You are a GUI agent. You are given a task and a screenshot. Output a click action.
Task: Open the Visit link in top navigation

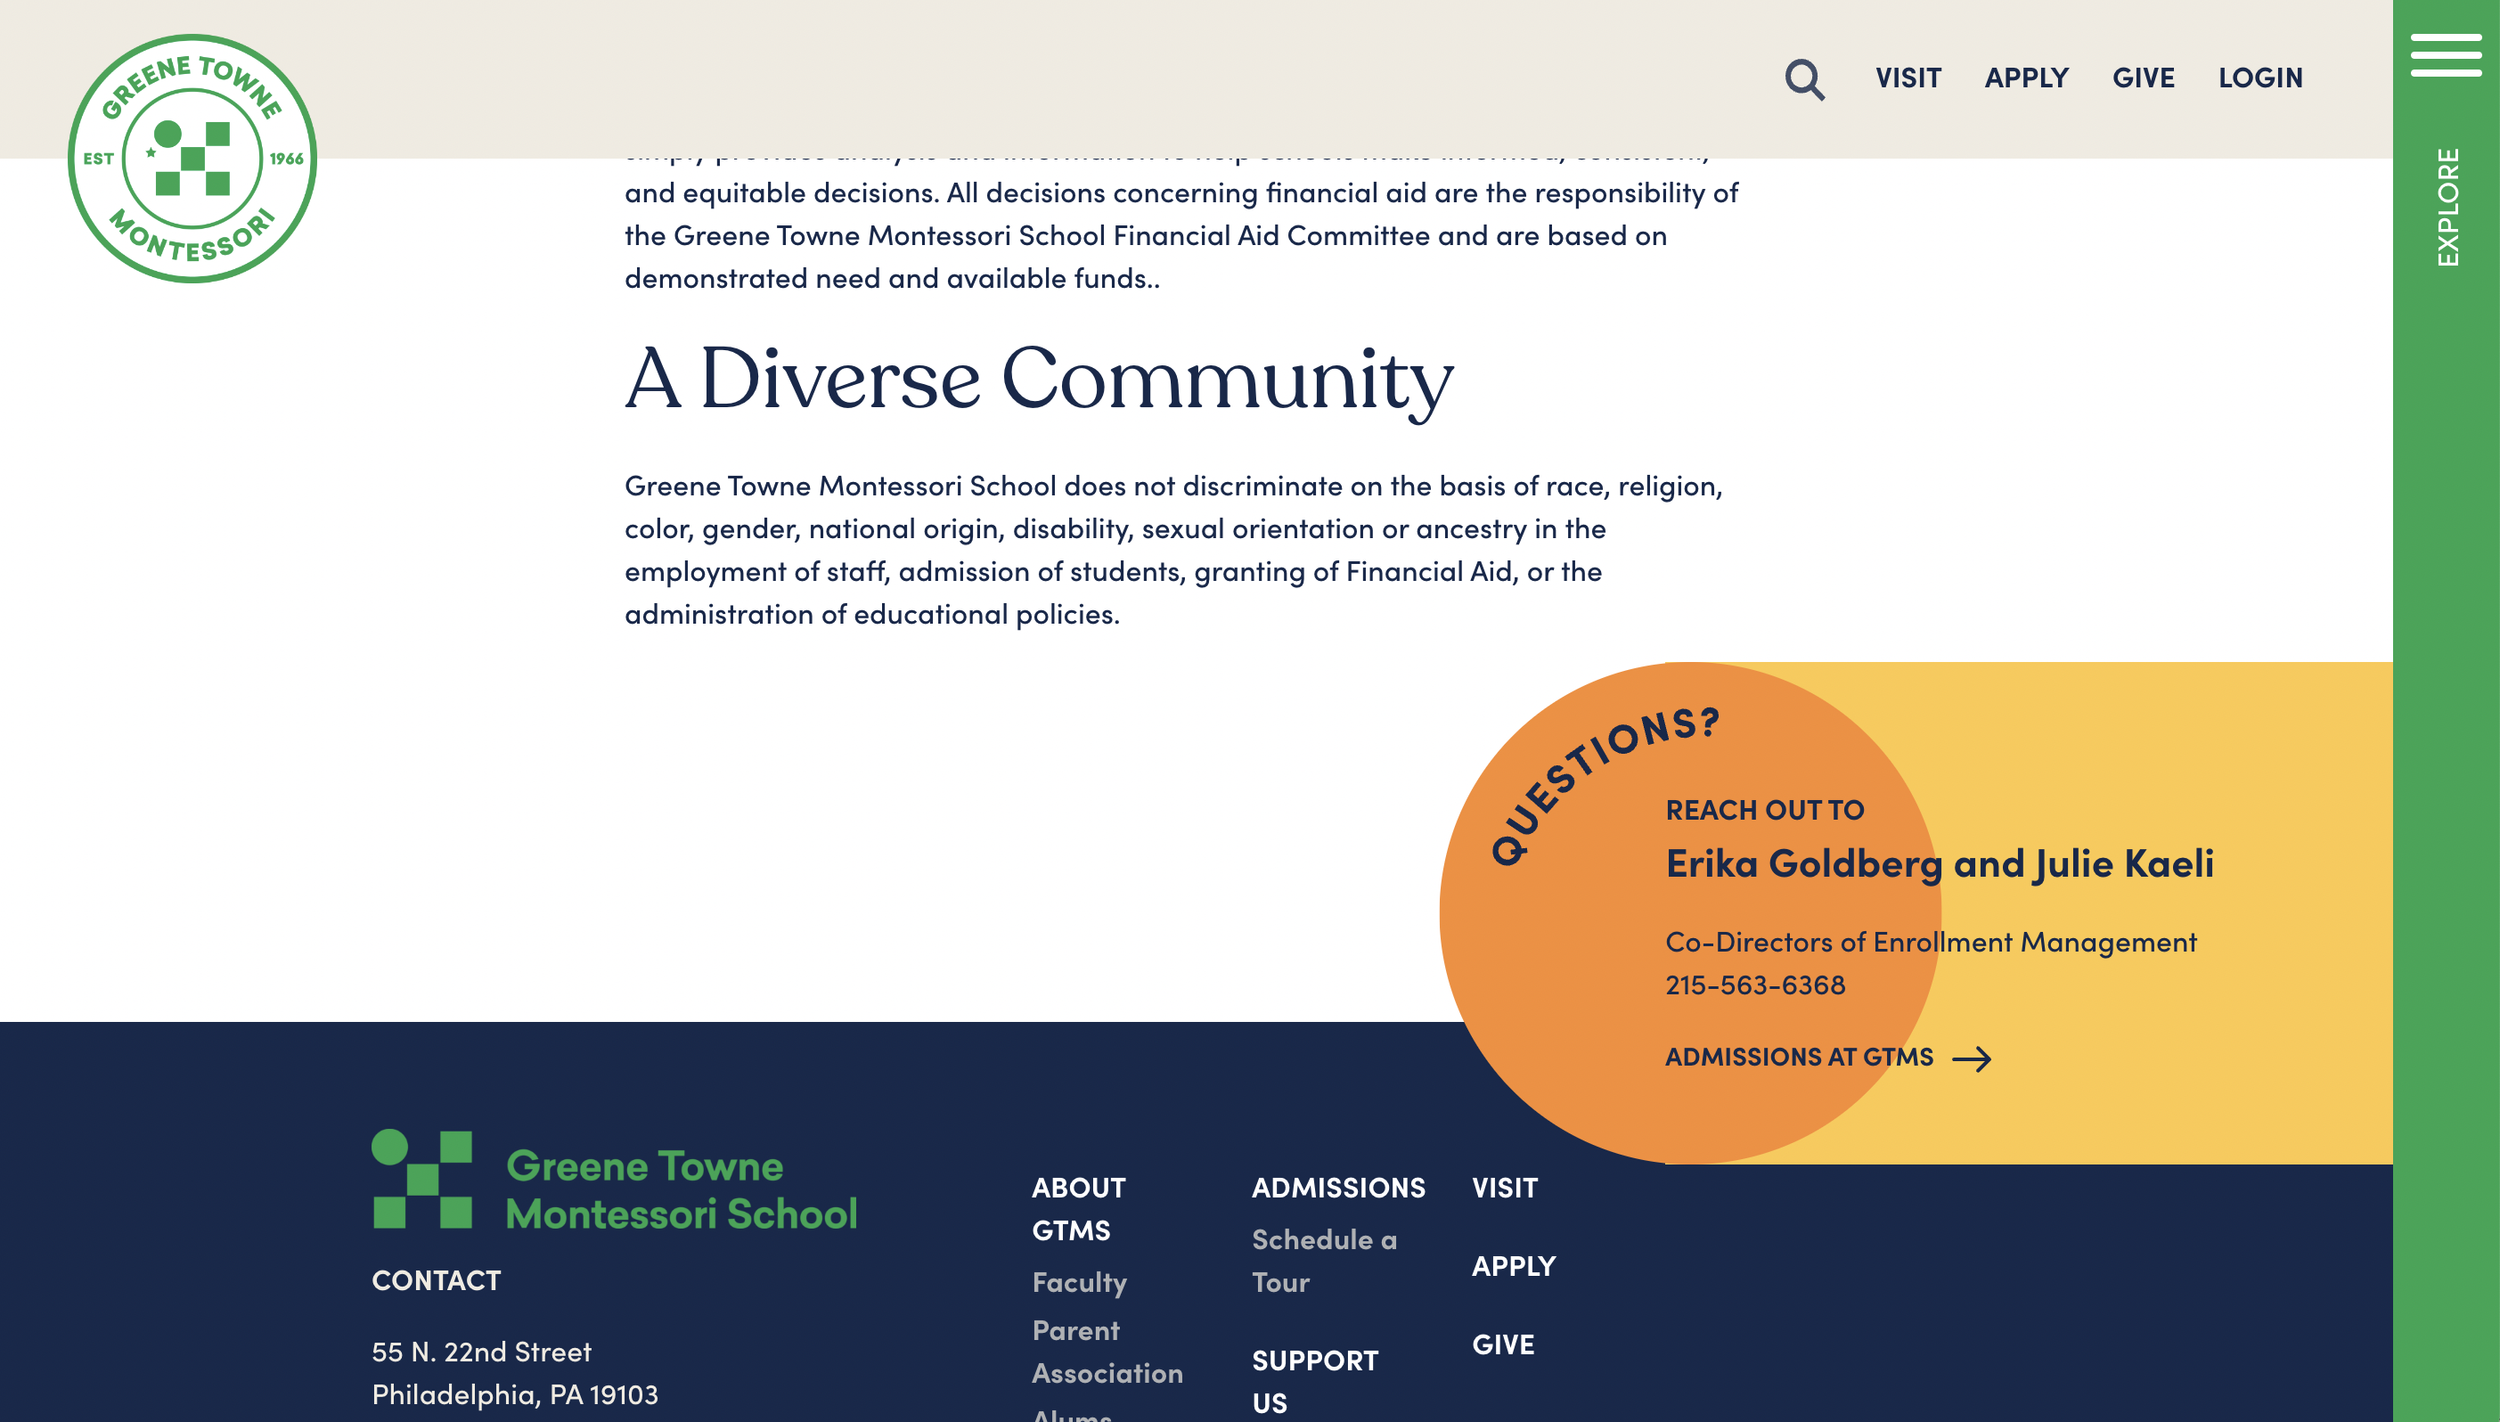(x=1908, y=78)
